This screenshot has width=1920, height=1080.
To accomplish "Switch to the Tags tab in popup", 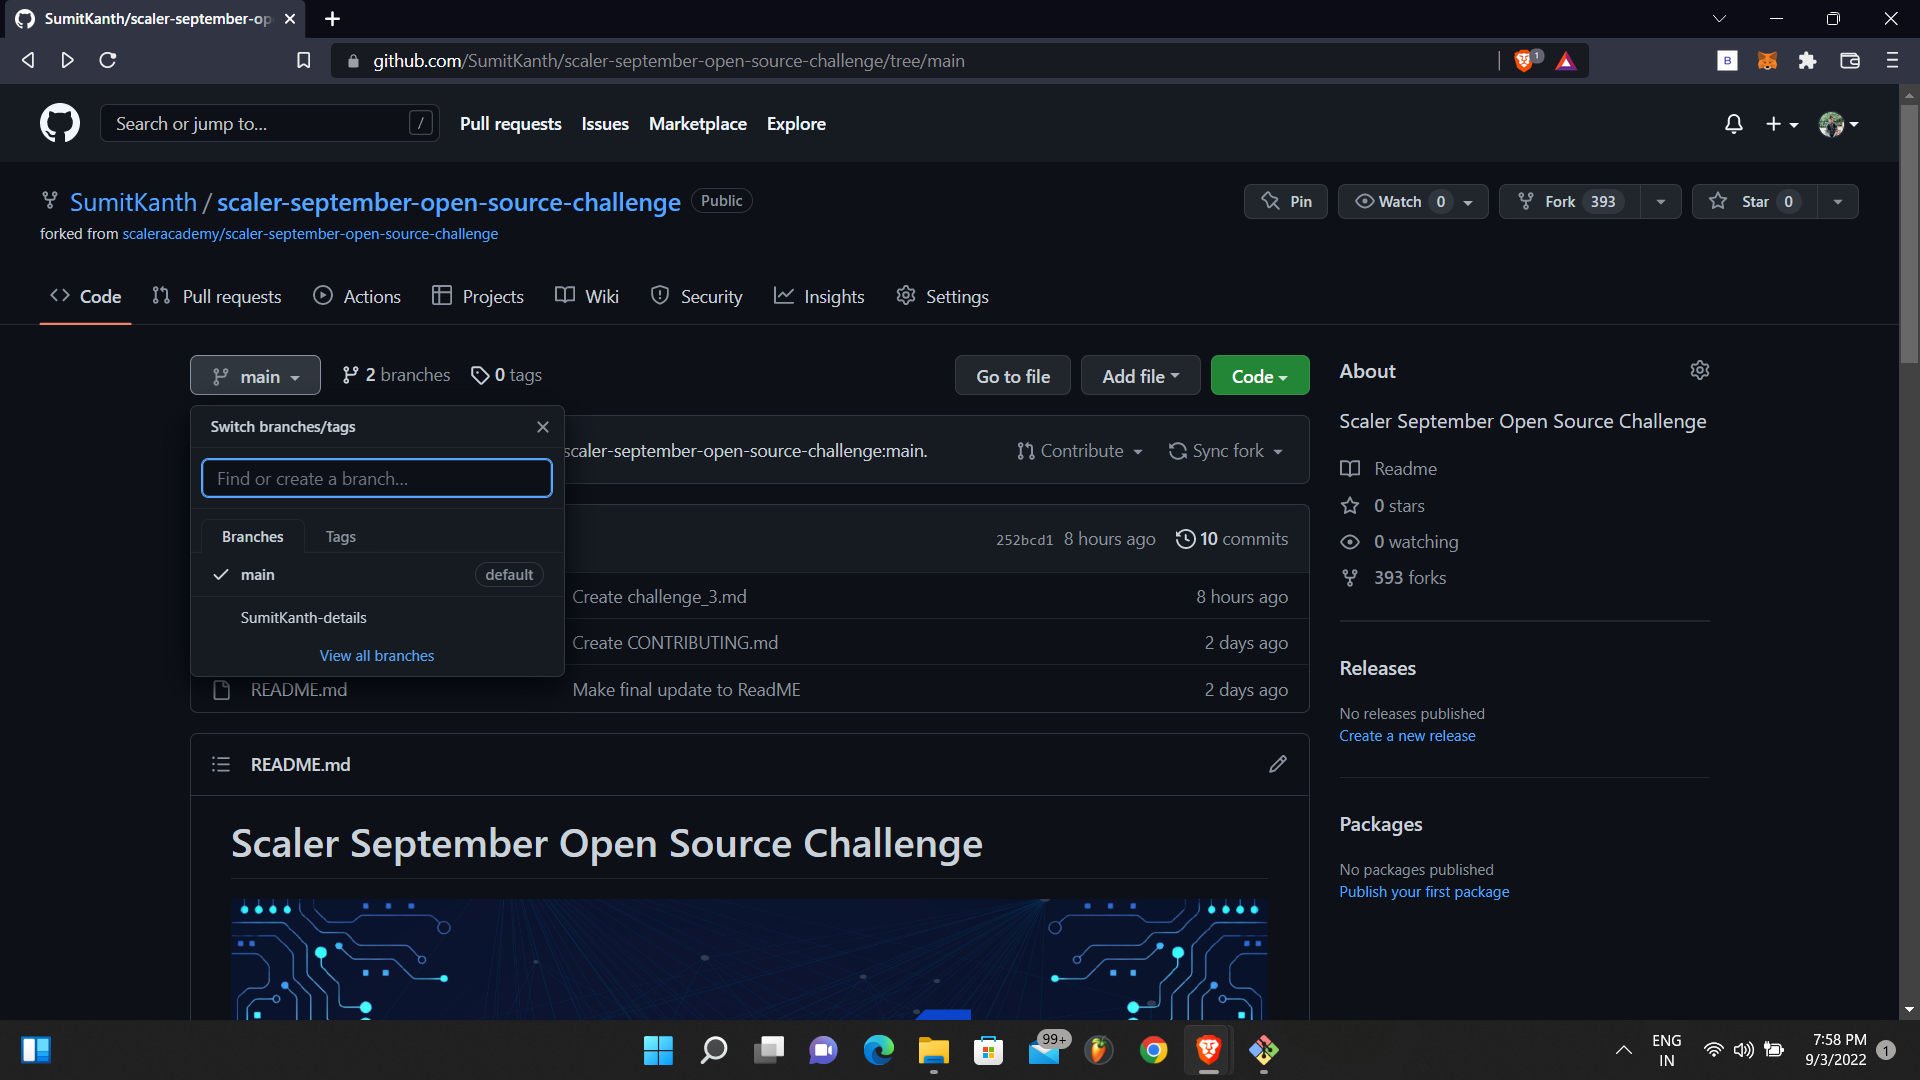I will pyautogui.click(x=340, y=537).
